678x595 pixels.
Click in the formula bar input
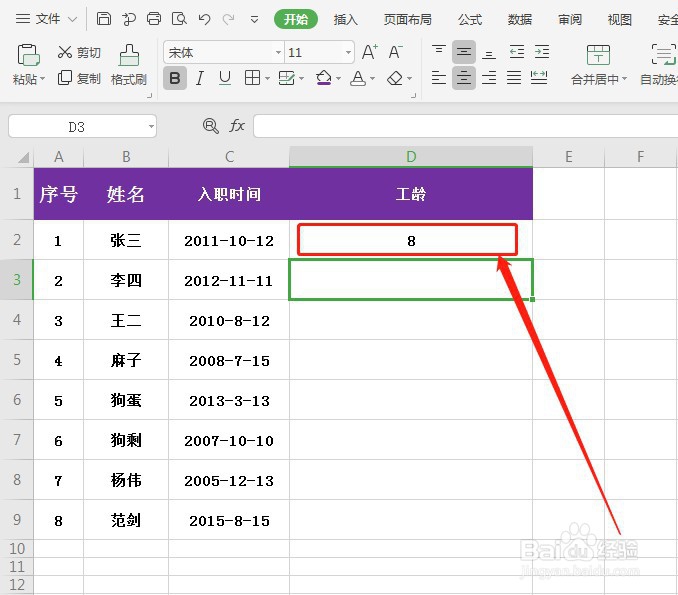pos(466,126)
